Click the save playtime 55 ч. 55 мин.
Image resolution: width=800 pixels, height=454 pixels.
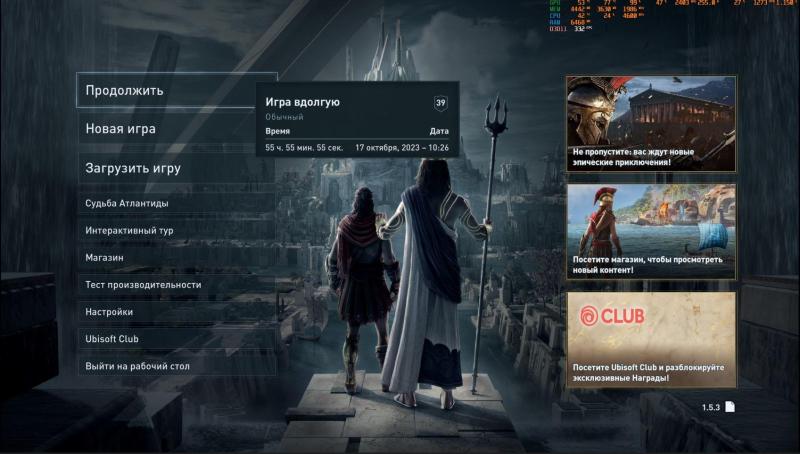304,147
